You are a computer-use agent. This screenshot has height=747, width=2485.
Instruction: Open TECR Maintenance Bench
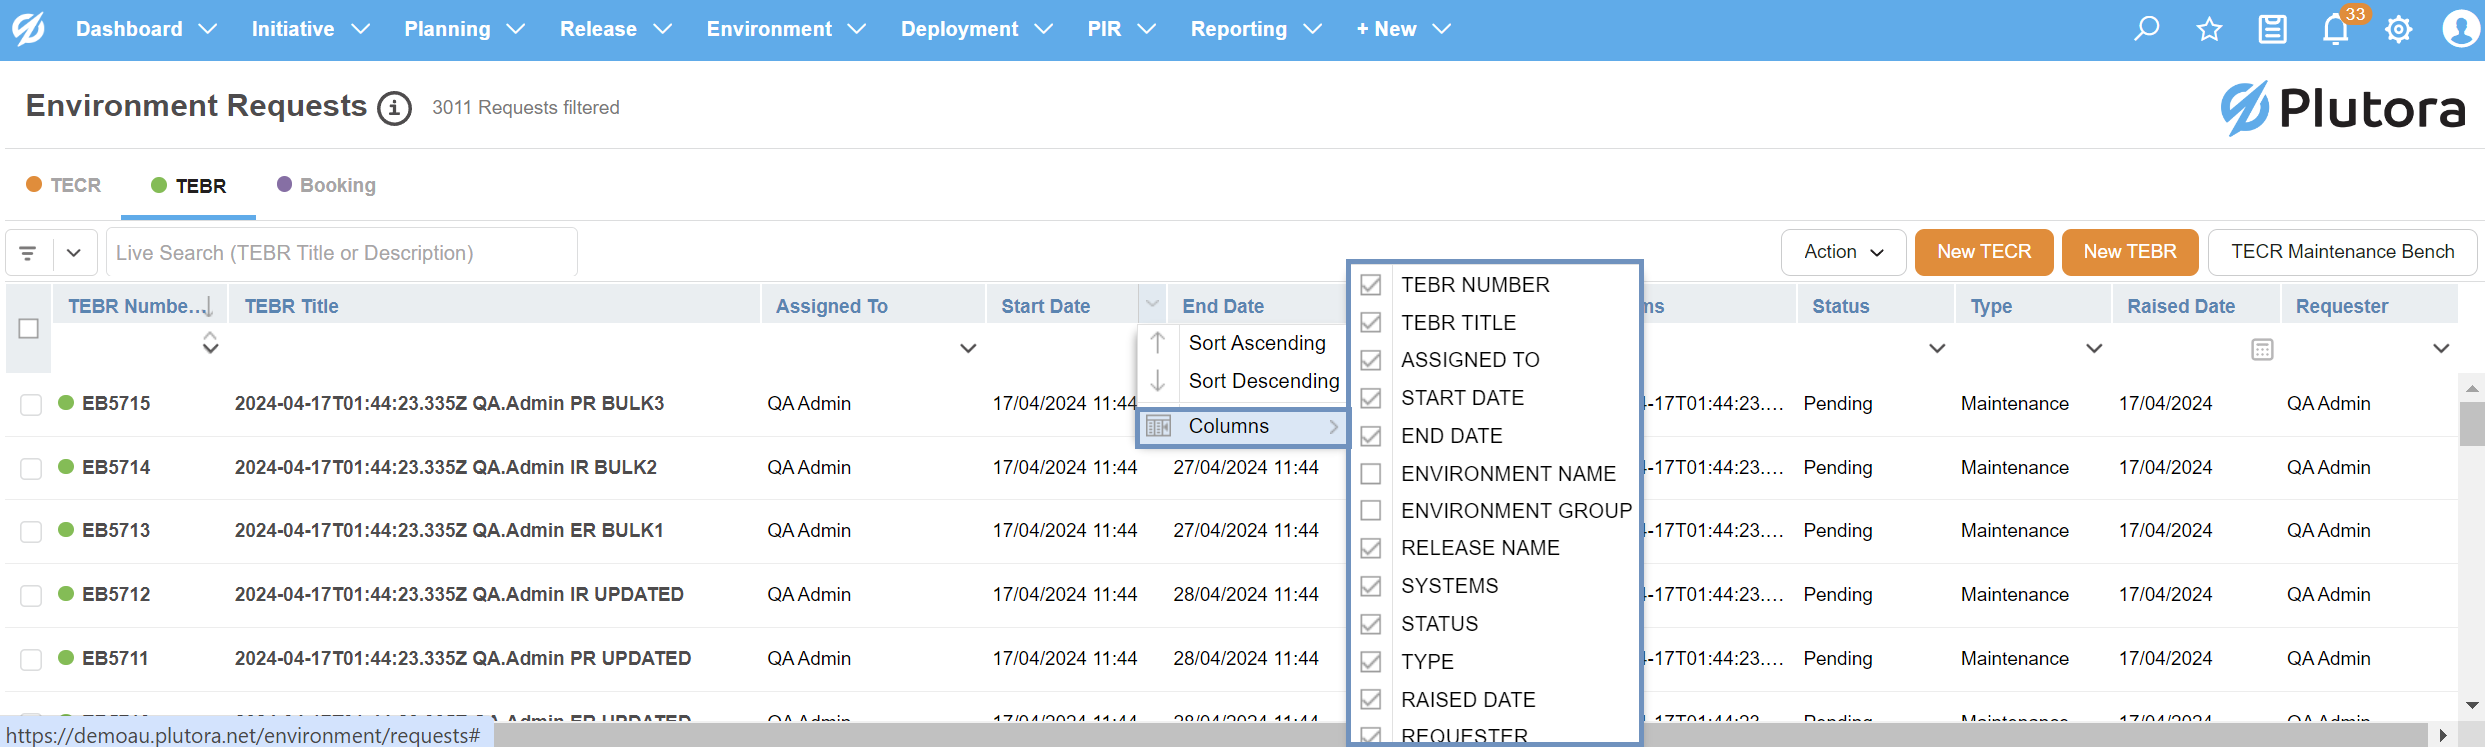point(2342,252)
